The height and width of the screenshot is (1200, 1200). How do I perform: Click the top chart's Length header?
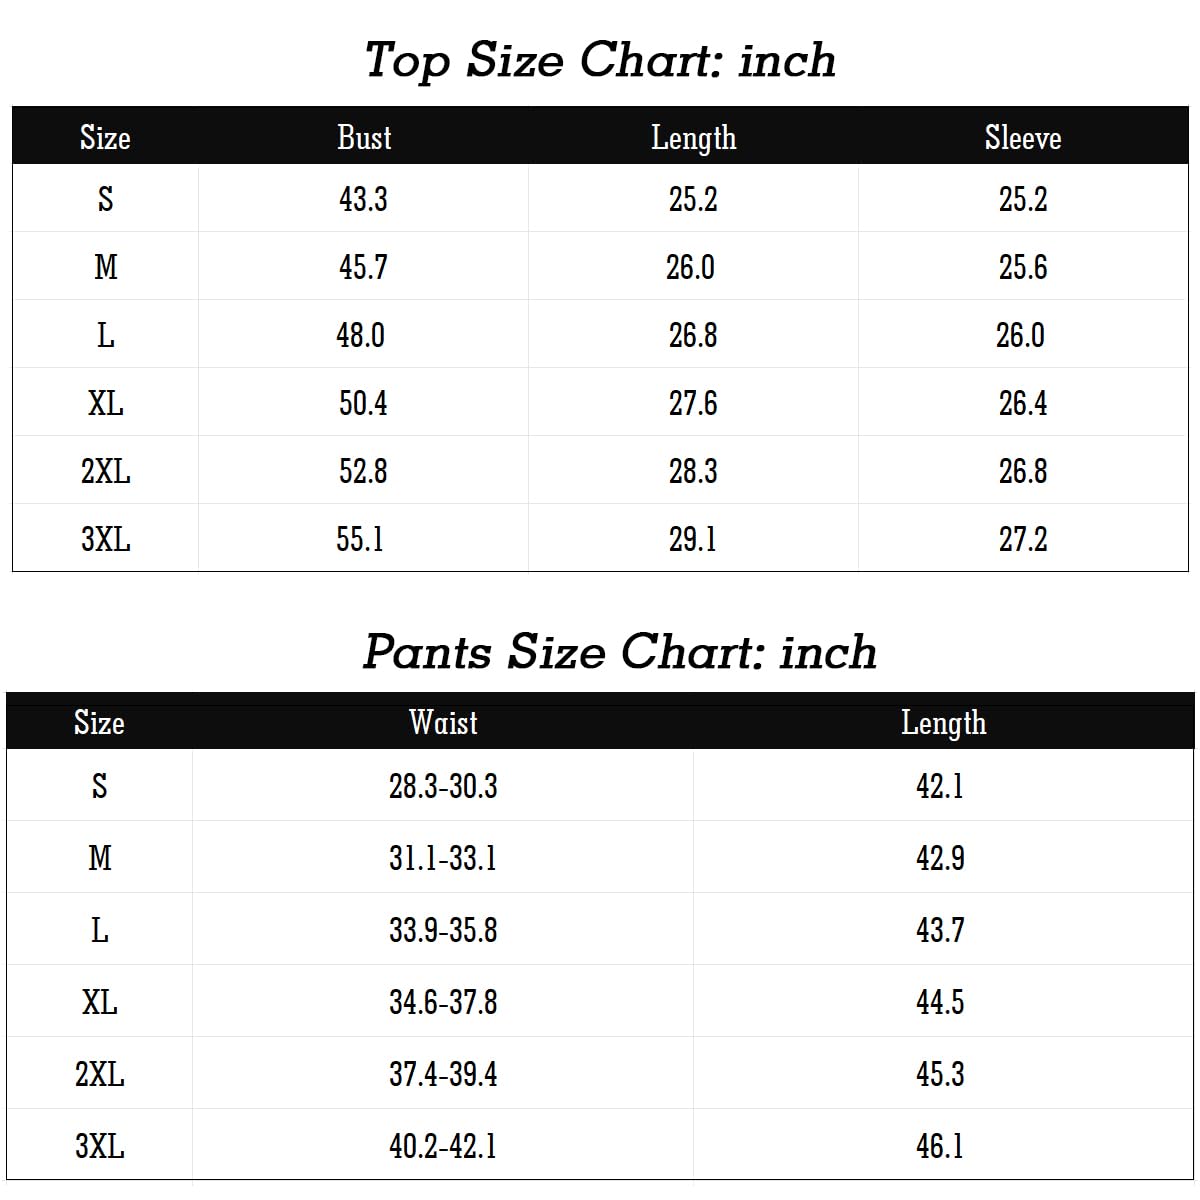(x=693, y=137)
